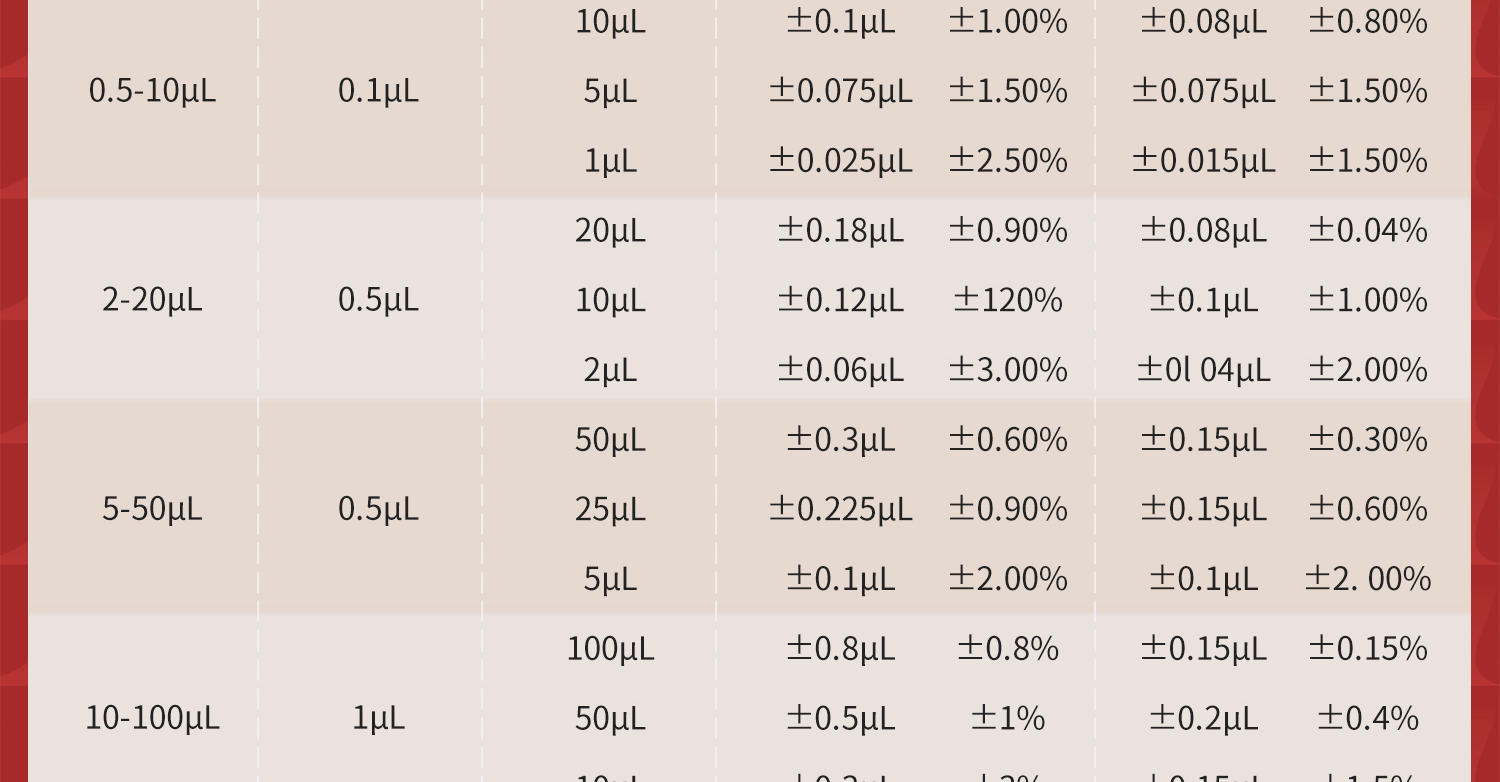Screen dimensions: 1500x782
Task: Select the ±0.80% value
Action: click(x=1367, y=21)
